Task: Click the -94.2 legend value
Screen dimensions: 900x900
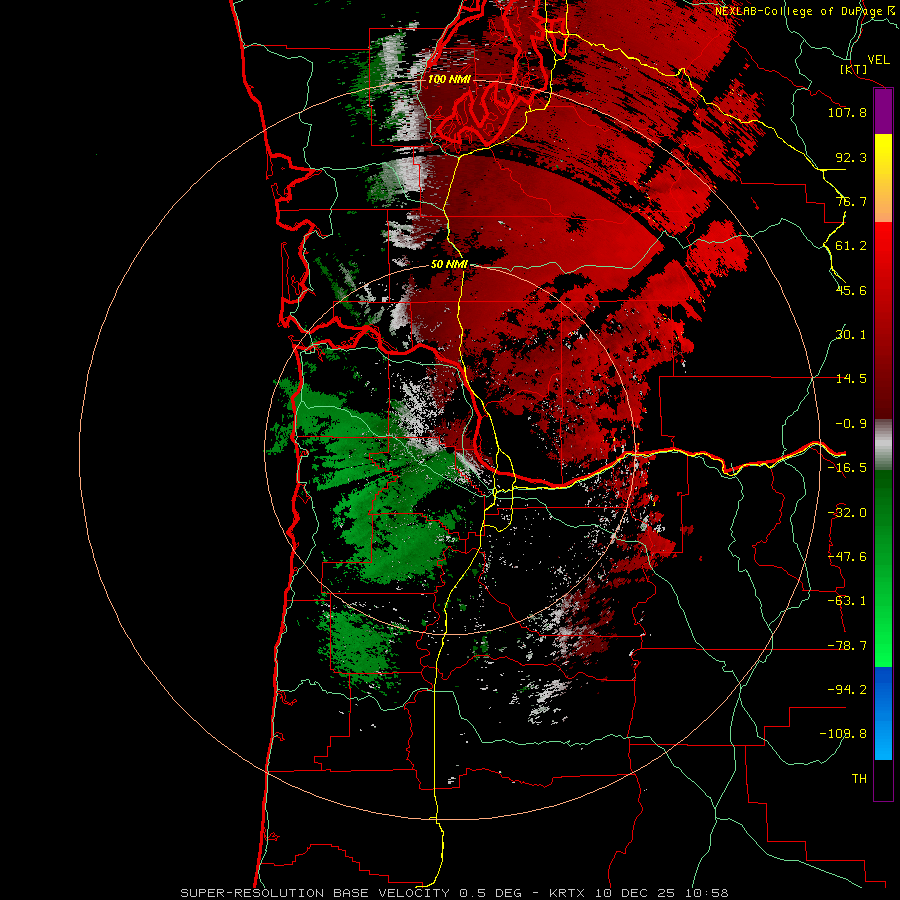Action: click(x=847, y=690)
